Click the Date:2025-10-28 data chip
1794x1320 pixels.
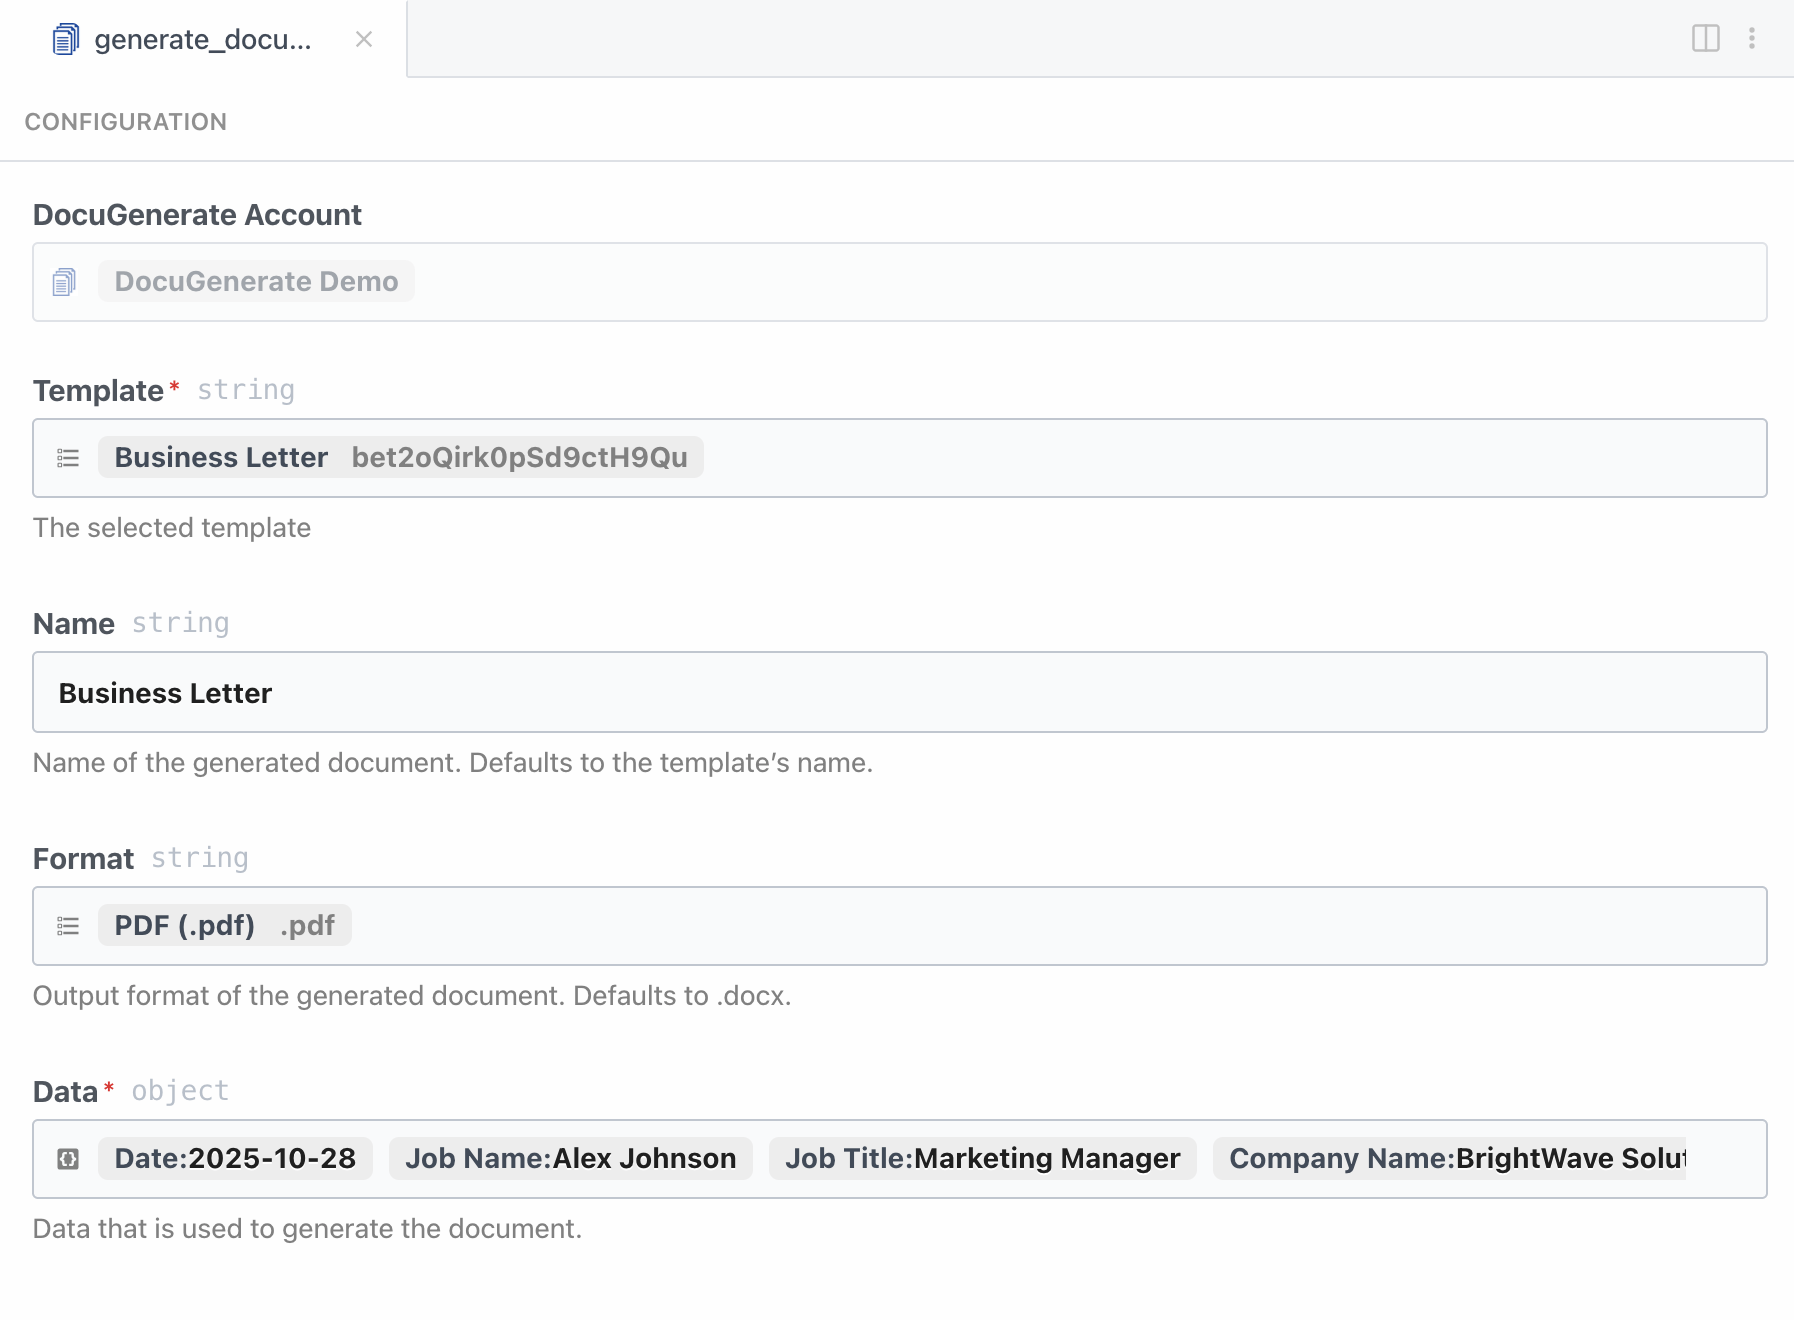coord(235,1158)
